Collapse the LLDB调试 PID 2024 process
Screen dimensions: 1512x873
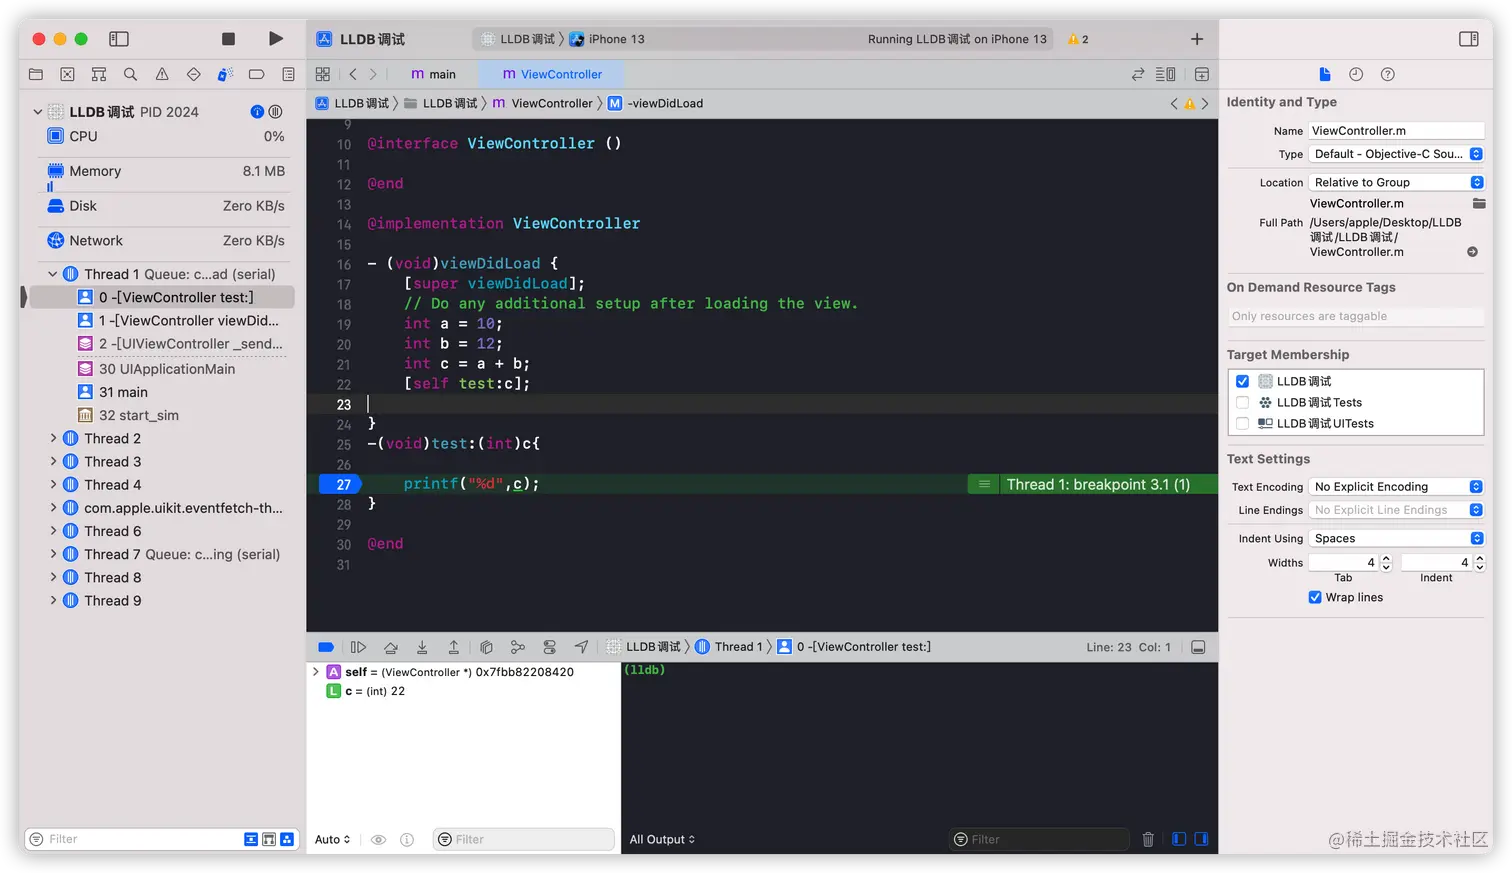(38, 112)
